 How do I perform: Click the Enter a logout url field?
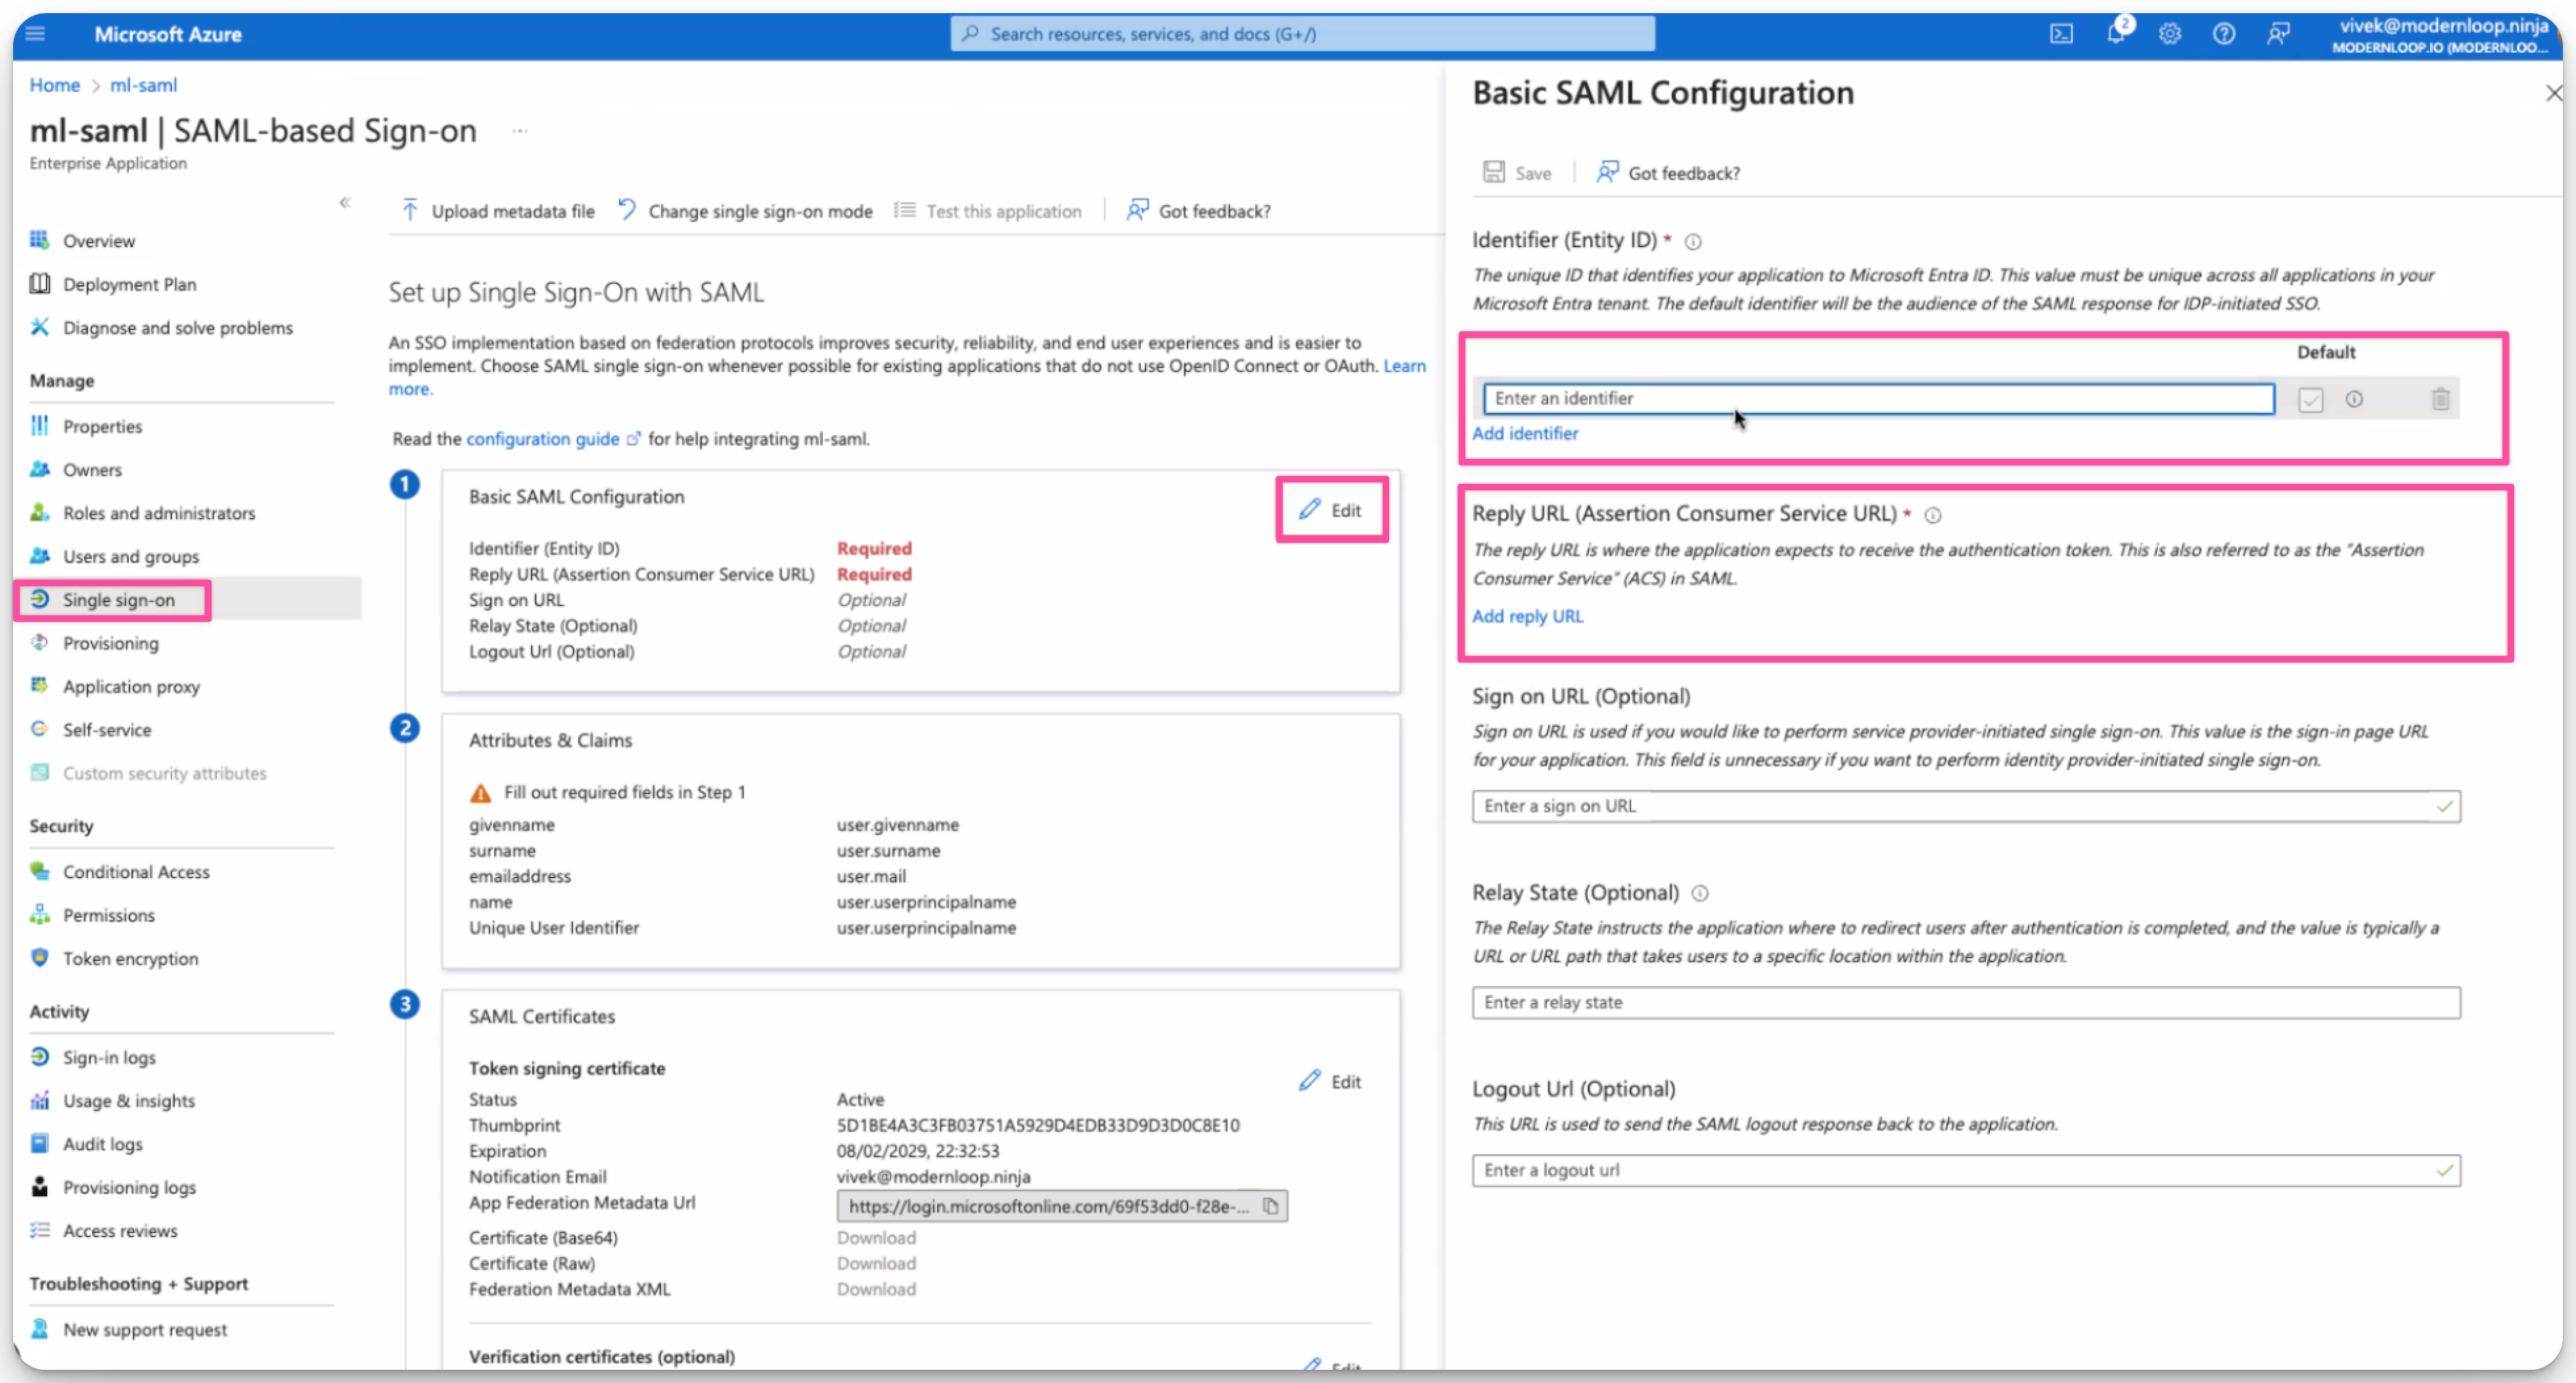pyautogui.click(x=1966, y=1170)
